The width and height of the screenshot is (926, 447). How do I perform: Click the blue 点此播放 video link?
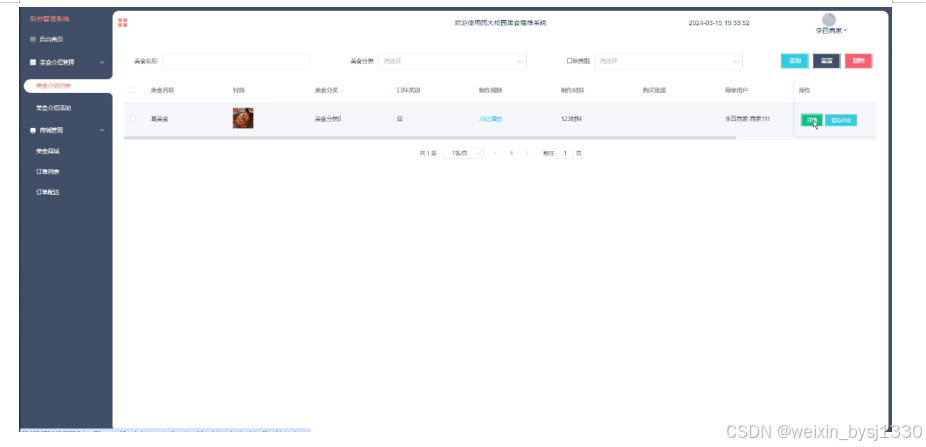tap(490, 119)
